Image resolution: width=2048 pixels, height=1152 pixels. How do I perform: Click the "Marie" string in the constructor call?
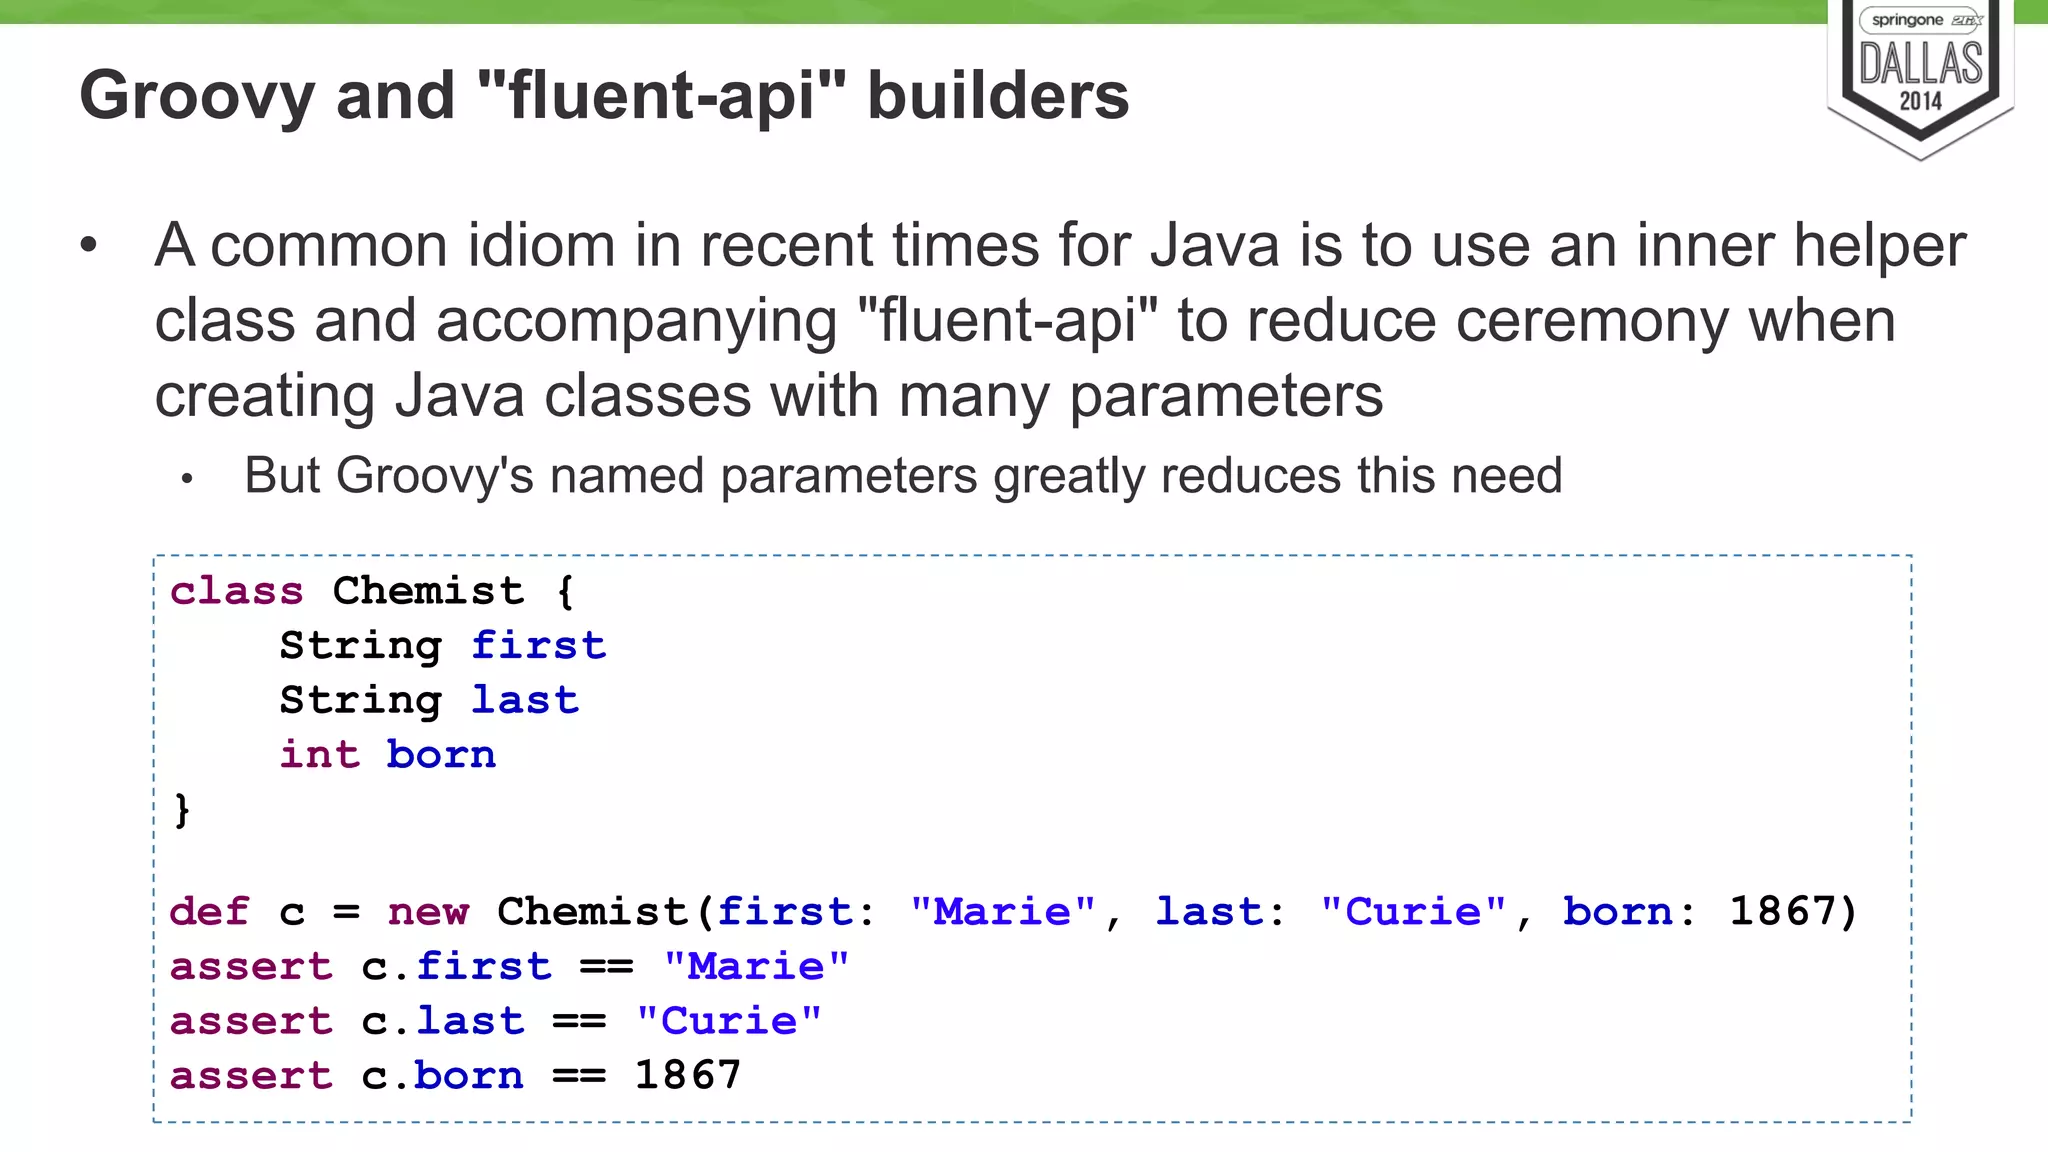1002,912
